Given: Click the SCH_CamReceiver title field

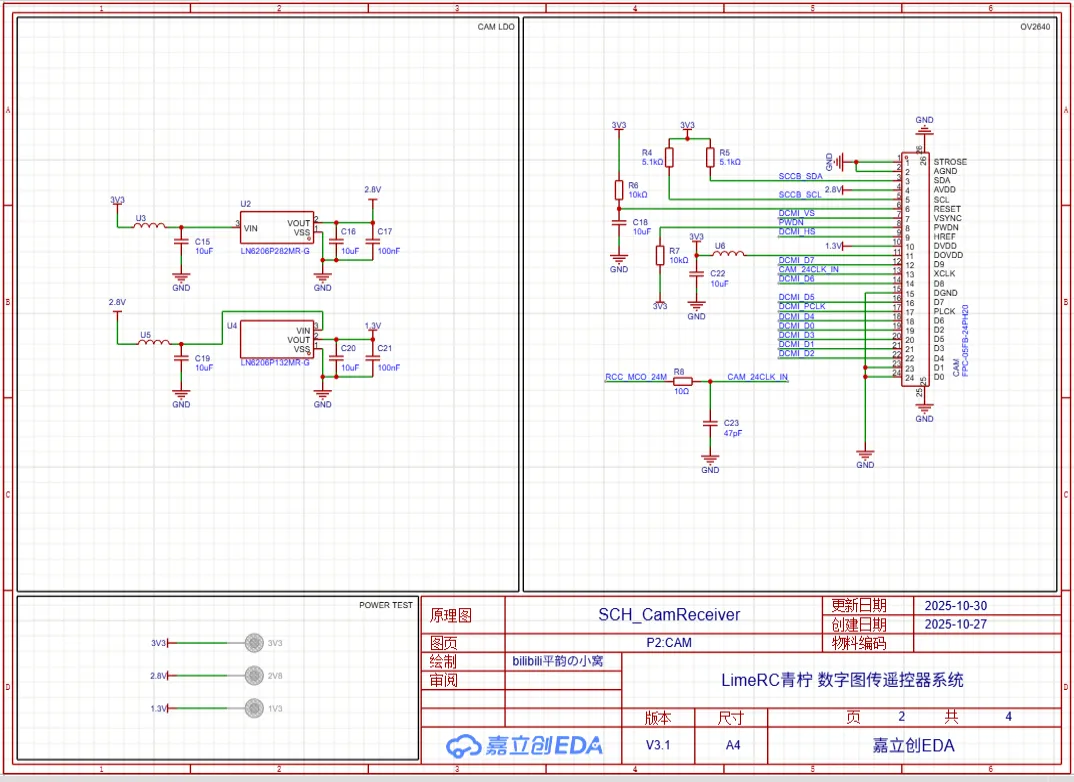Looking at the screenshot, I should (668, 614).
